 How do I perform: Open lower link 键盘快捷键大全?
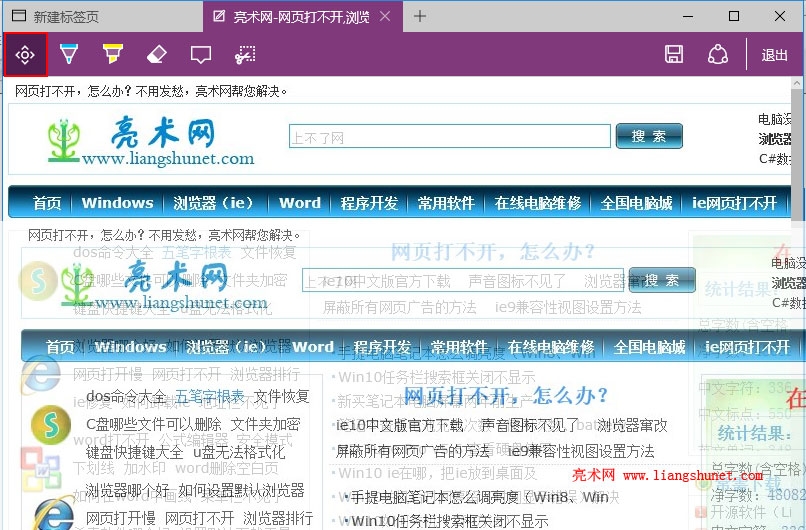point(134,452)
